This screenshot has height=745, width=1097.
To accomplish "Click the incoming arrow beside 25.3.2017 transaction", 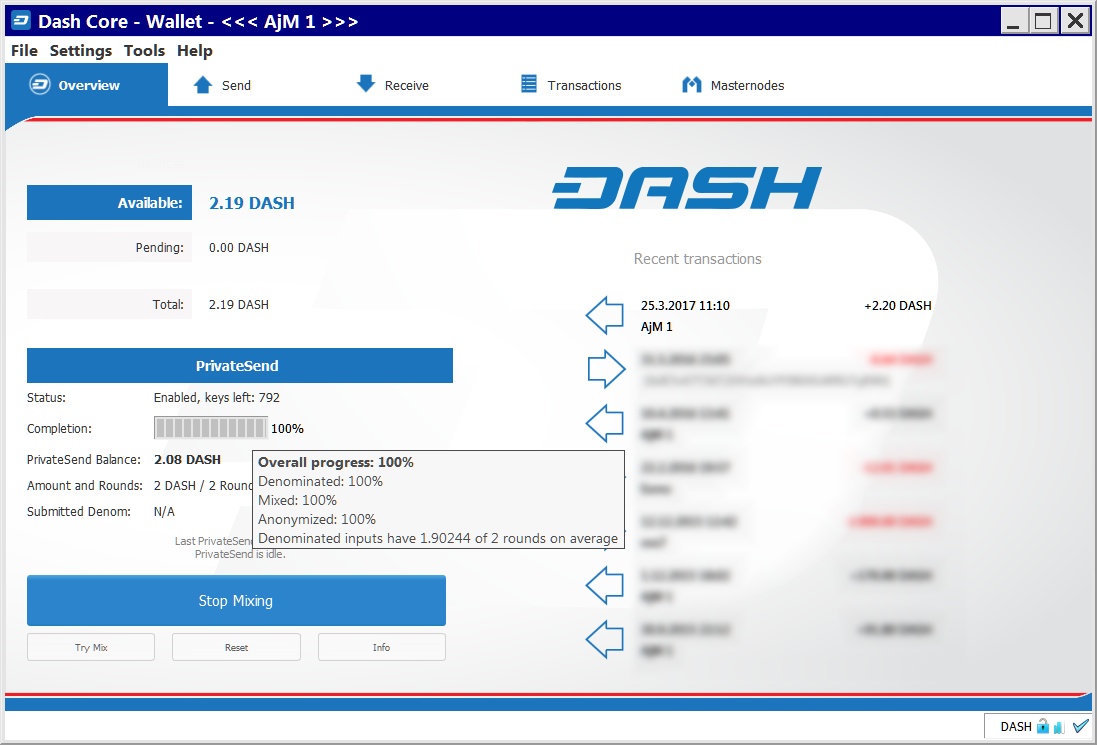I will pyautogui.click(x=605, y=315).
